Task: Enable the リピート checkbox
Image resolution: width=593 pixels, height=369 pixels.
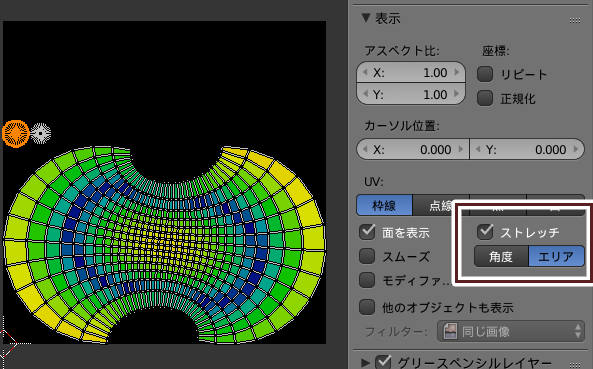Action: 485,74
